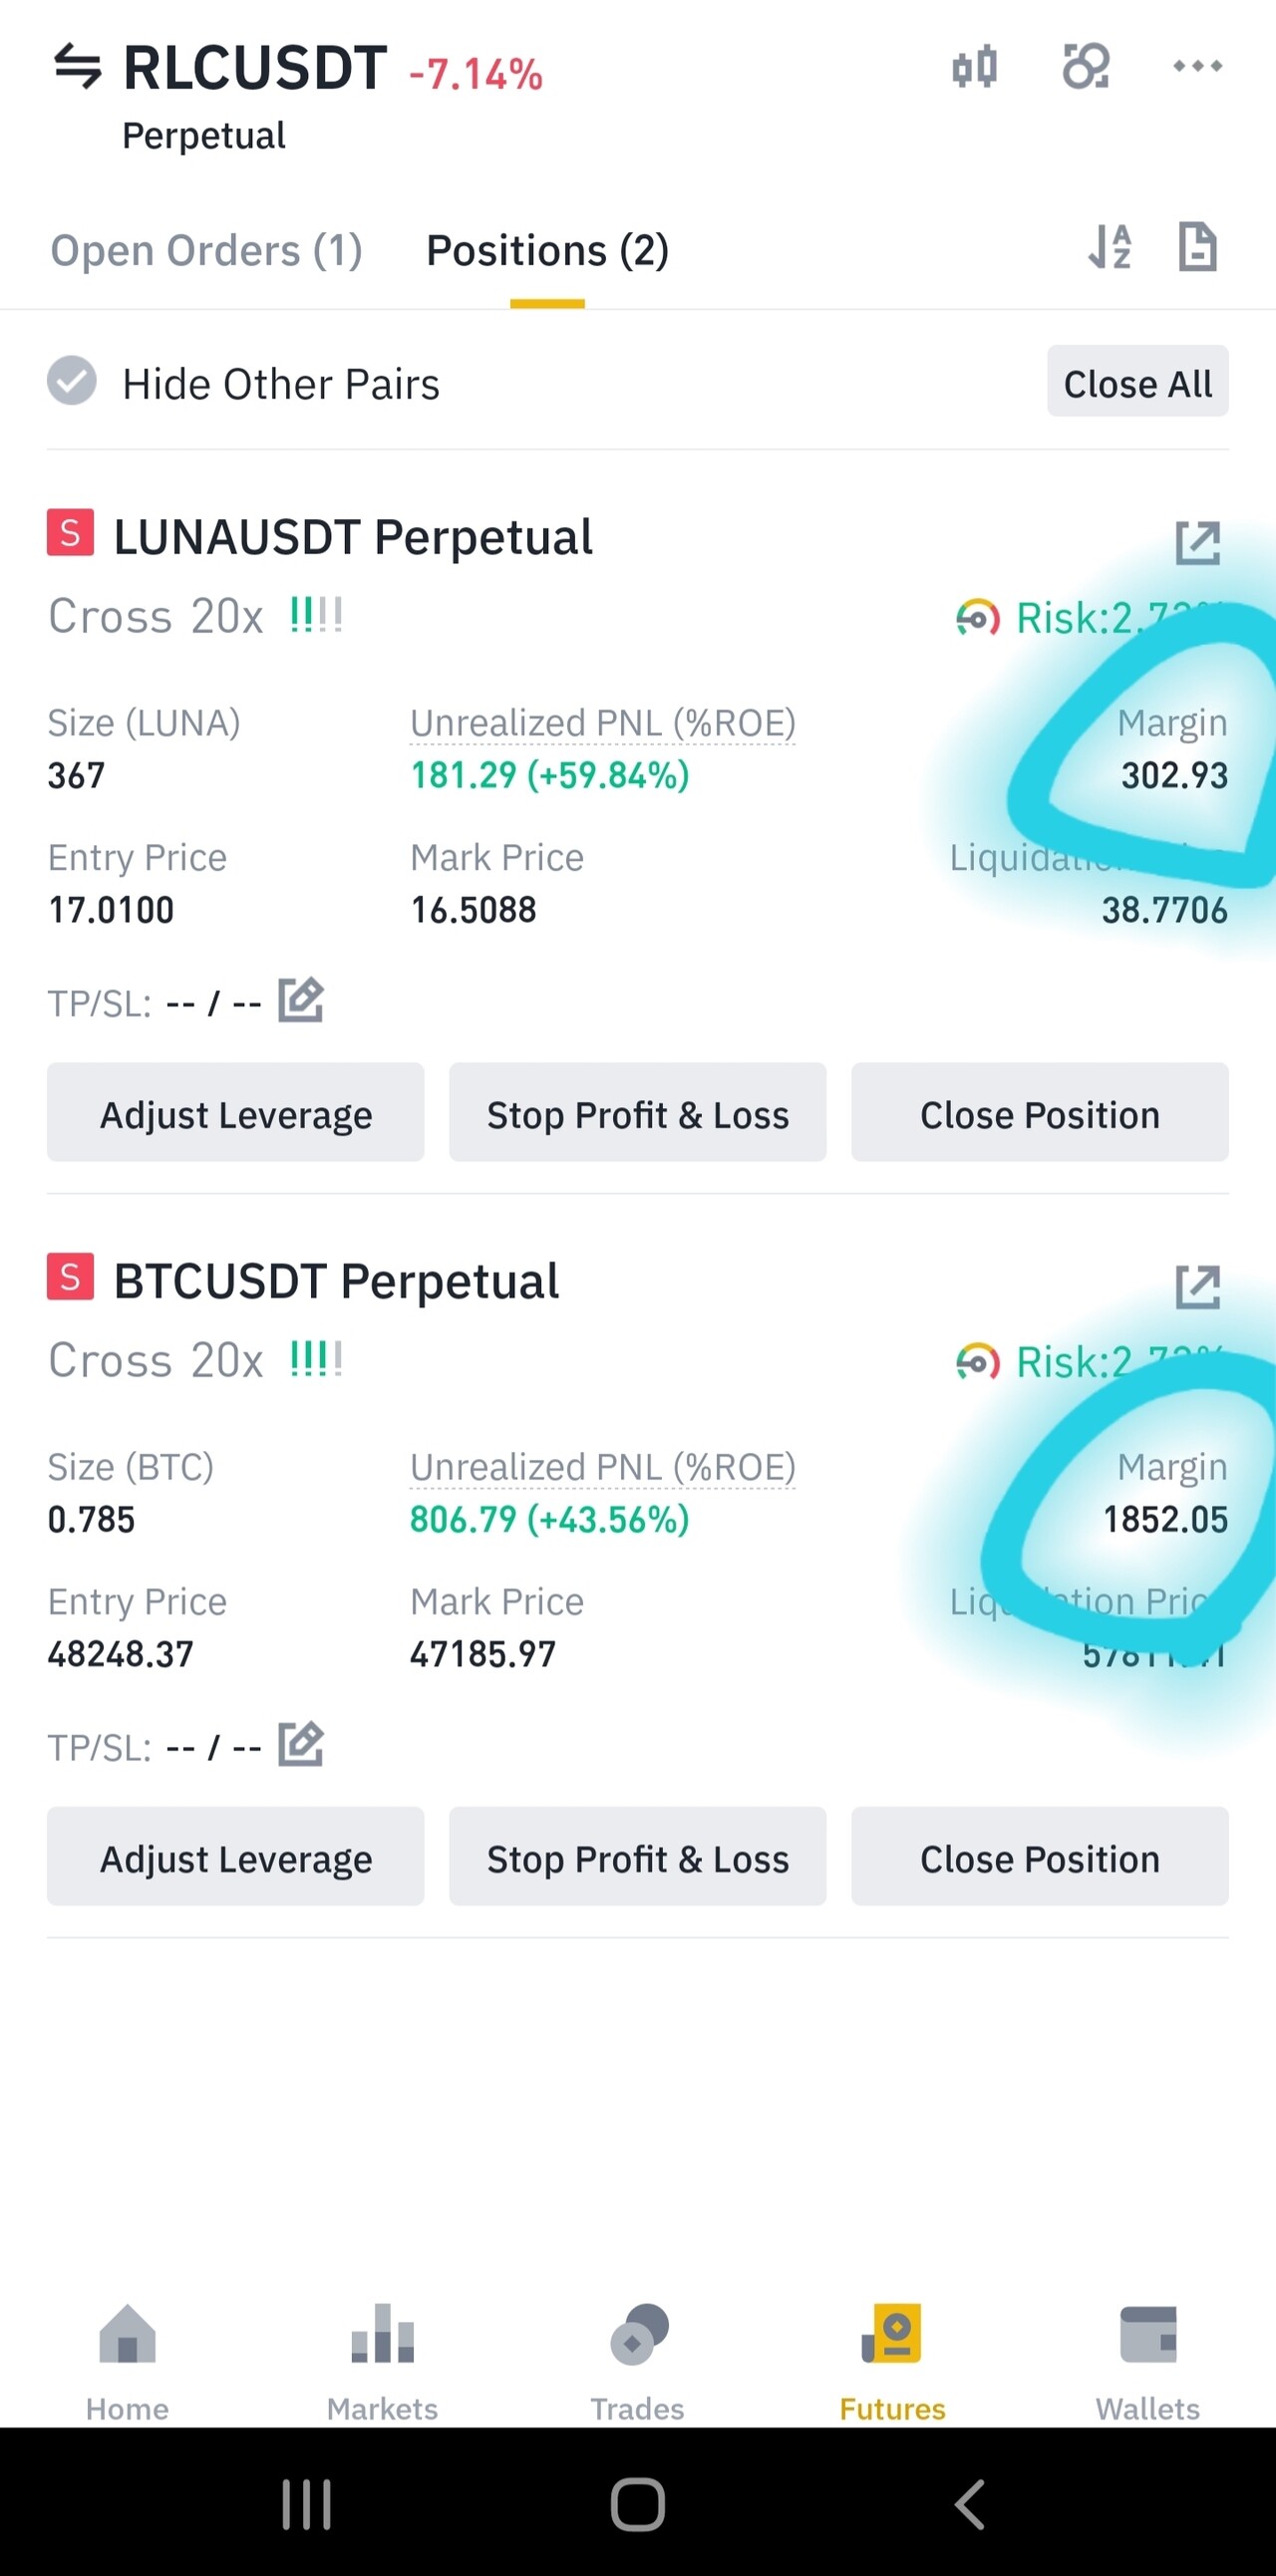The height and width of the screenshot is (2576, 1276).
Task: Share the LUNAUSDT position
Action: [x=1197, y=543]
